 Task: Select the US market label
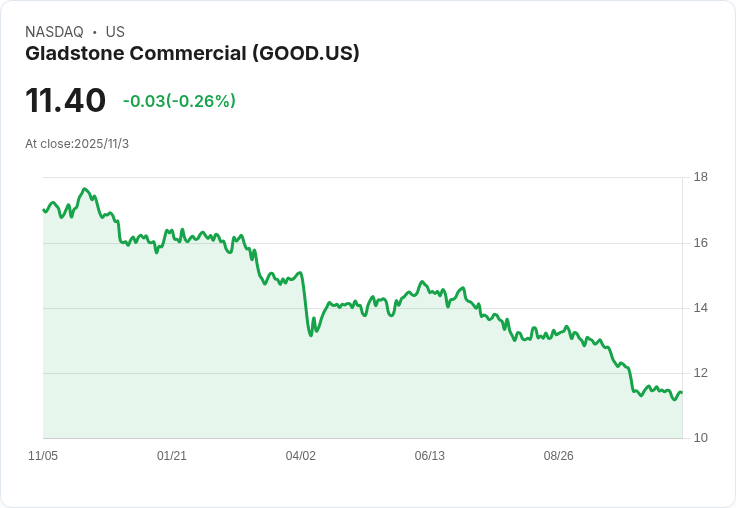point(114,32)
